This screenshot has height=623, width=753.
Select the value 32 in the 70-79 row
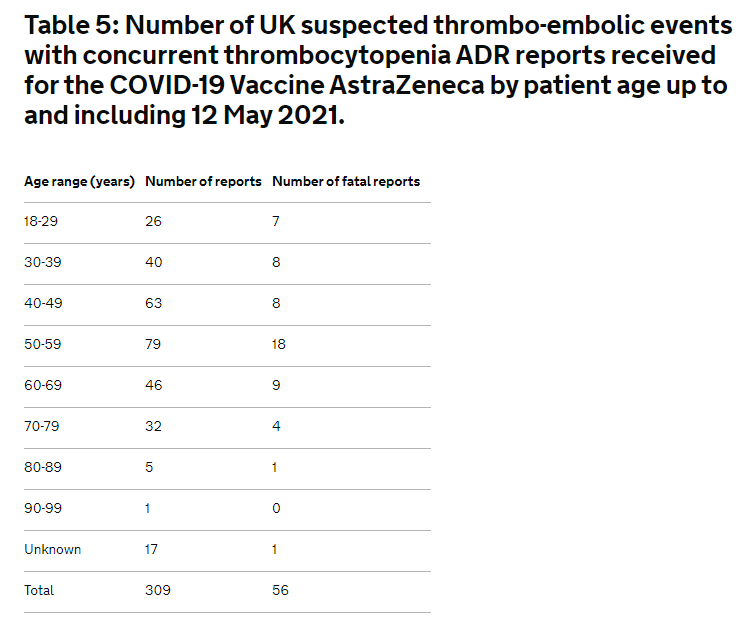pos(154,426)
